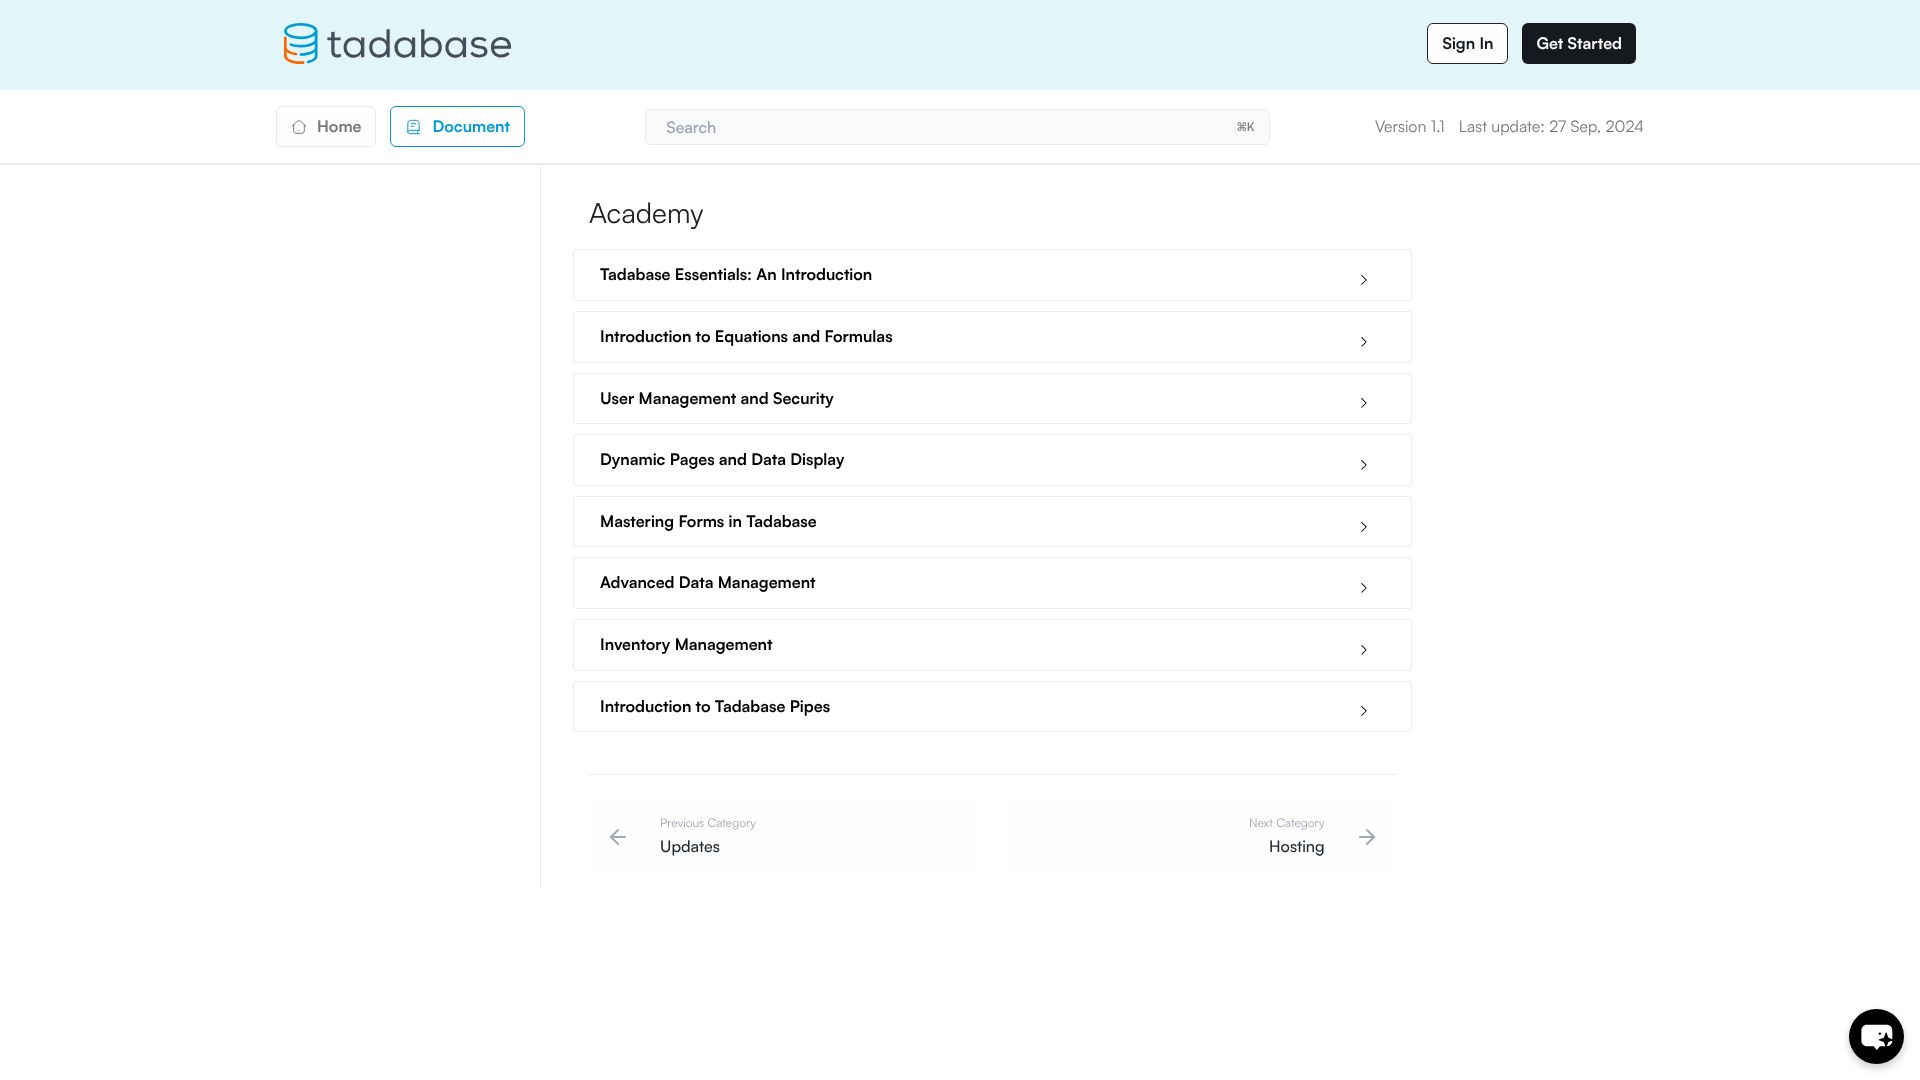Screen dimensions: 1920x1080
Task: Switch to the Document tab
Action: [457, 127]
